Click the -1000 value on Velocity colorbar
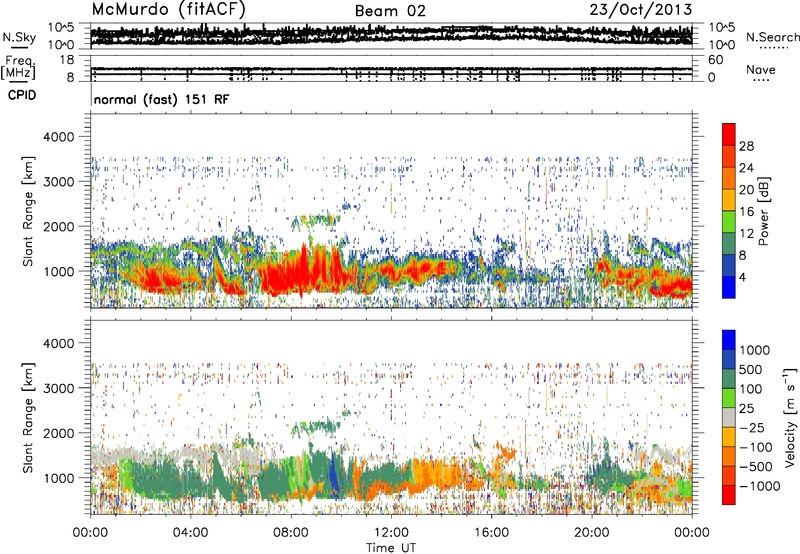The width and height of the screenshot is (800, 554). click(759, 486)
